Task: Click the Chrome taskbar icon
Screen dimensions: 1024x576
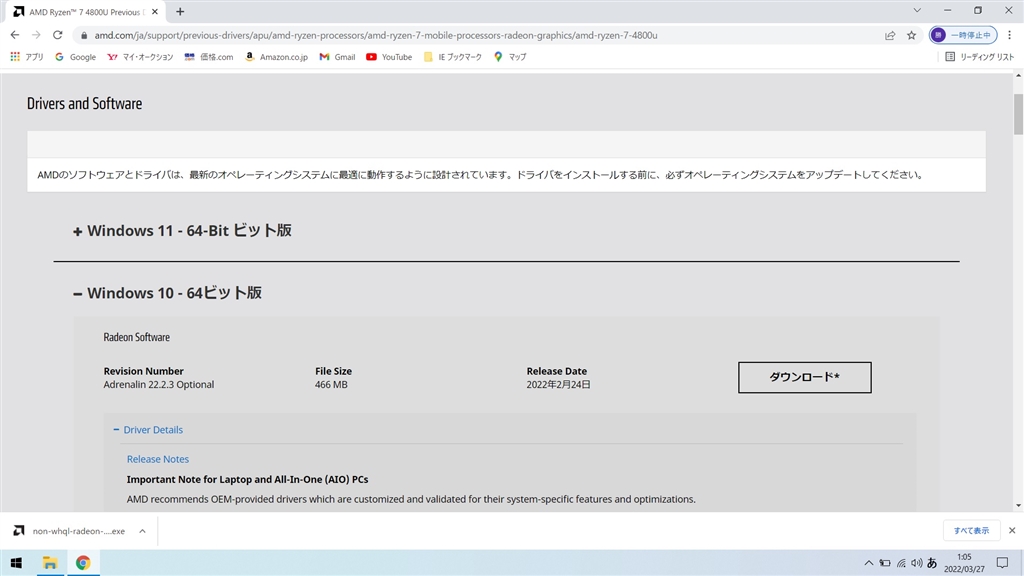Action: click(83, 563)
